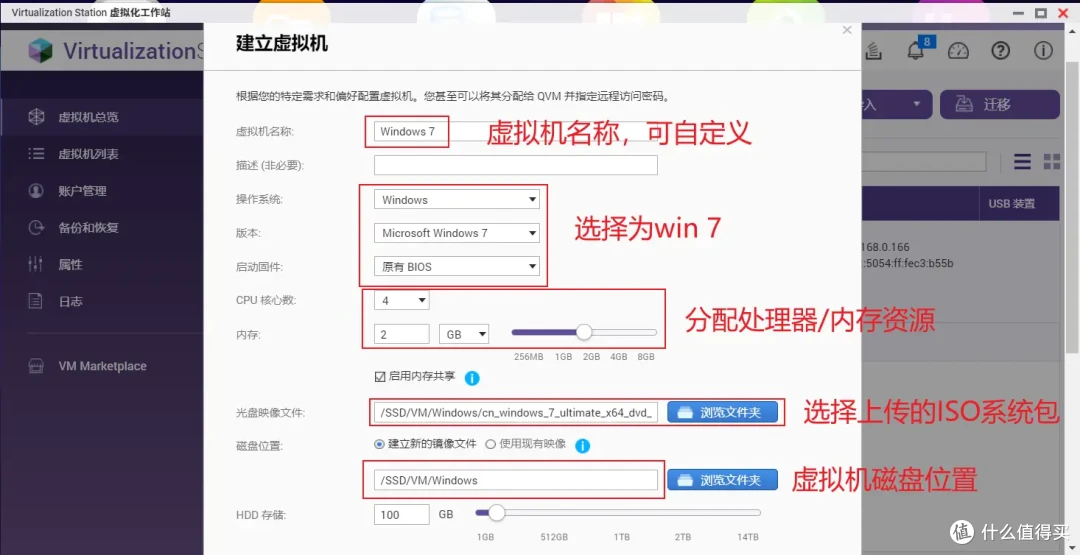Screen dimensions: 1080x555
Task: Click the 备份和恢复 clock icon
Action: (x=36, y=227)
